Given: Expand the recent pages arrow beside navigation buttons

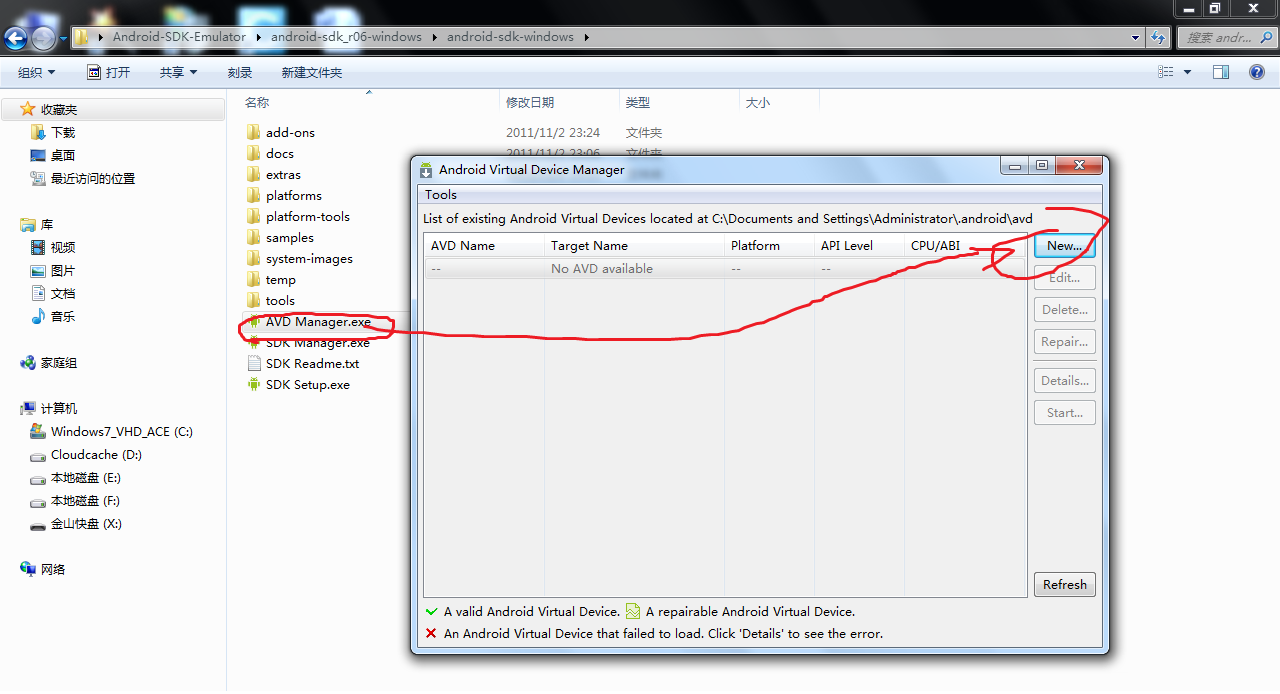Looking at the screenshot, I should point(63,38).
